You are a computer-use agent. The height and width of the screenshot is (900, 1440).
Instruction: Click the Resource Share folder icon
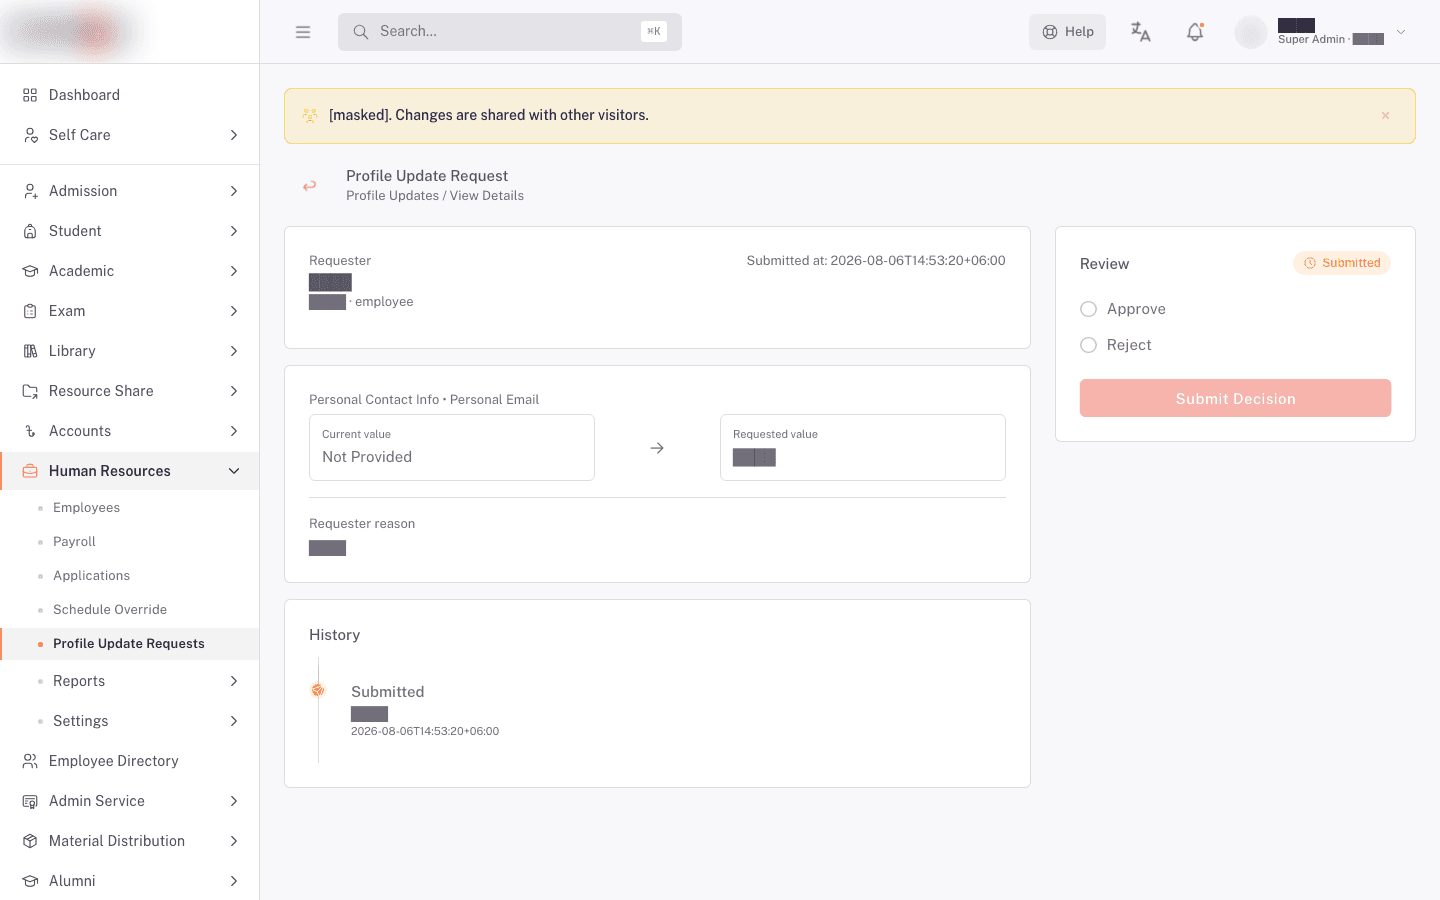pyautogui.click(x=30, y=391)
